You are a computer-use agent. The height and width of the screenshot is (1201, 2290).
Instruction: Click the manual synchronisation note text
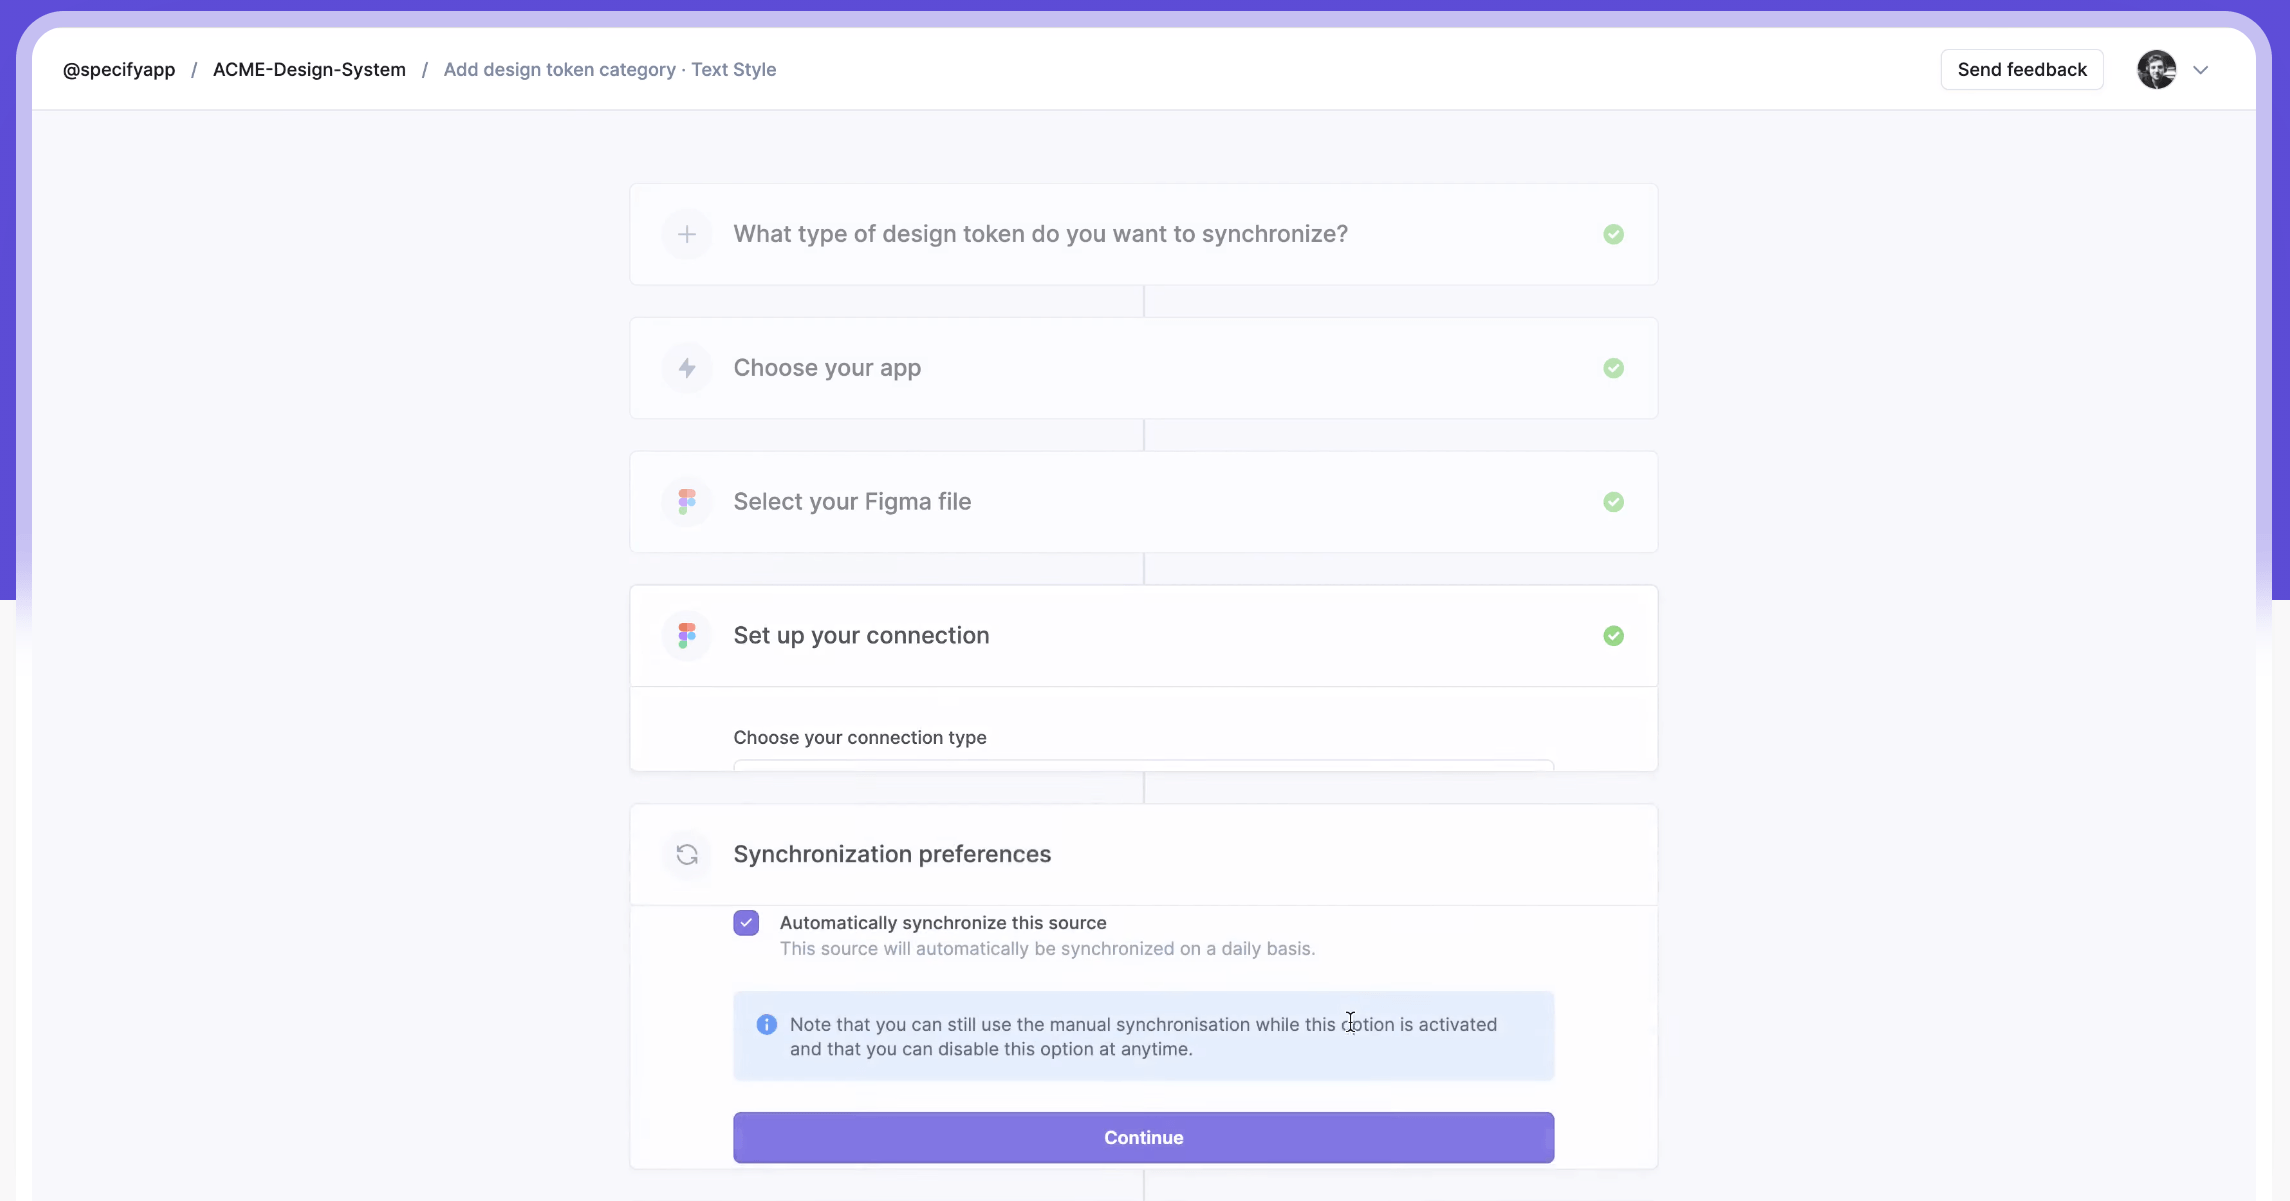point(1143,1037)
